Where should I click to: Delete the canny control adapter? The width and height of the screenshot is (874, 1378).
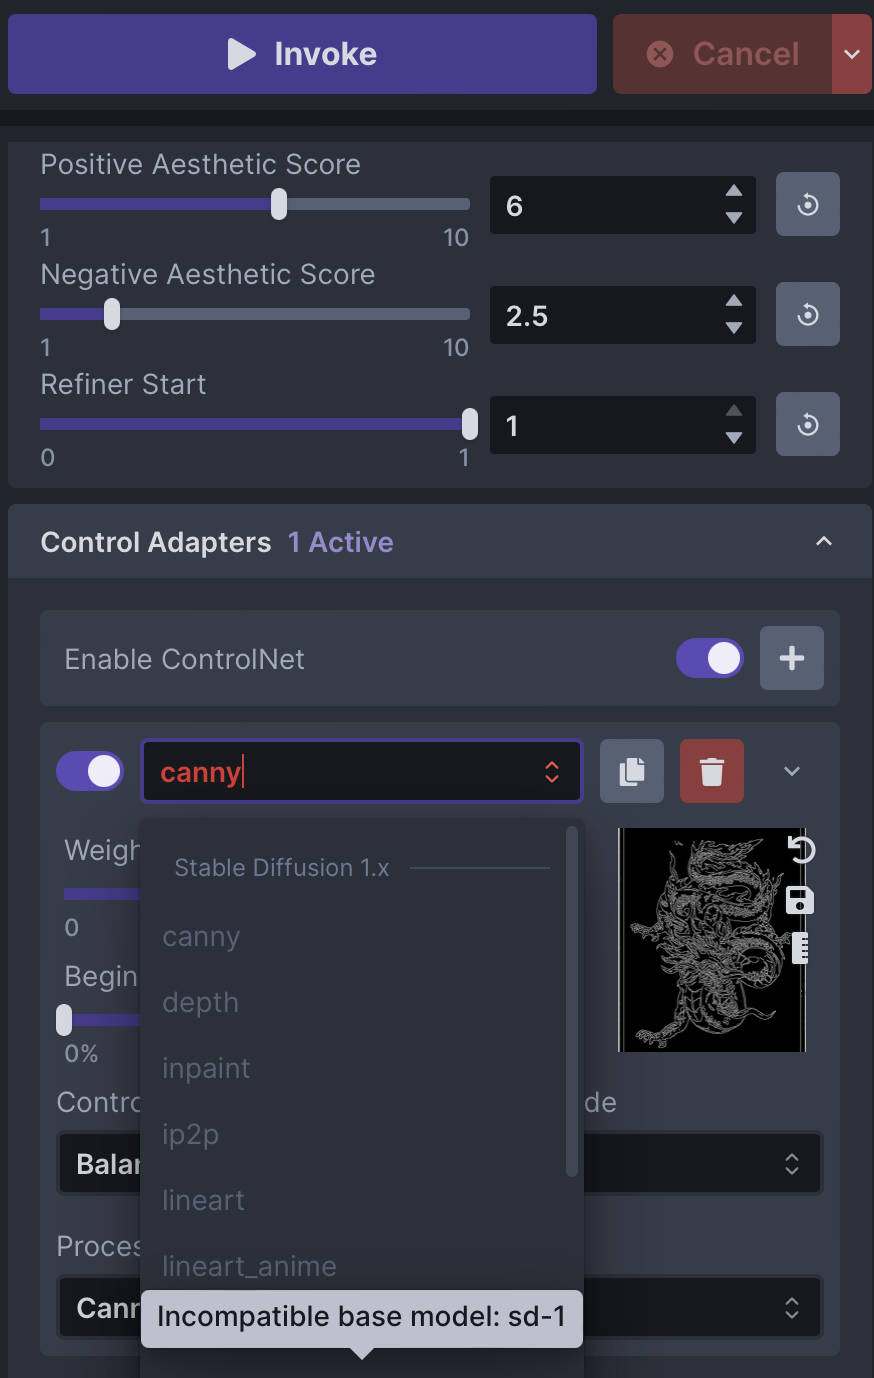pos(711,771)
